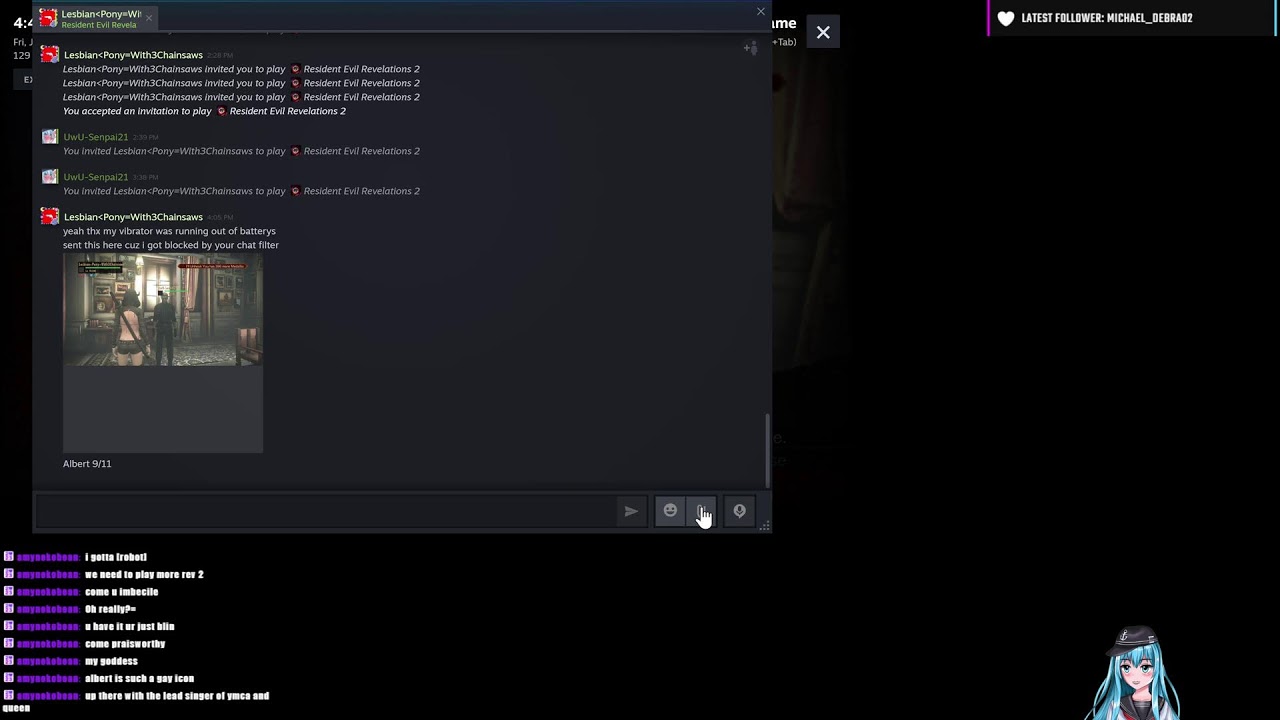Click Lesbian<Pony=With3Chainsaws name at 4:05 PM
This screenshot has height=720, width=1280.
point(133,217)
